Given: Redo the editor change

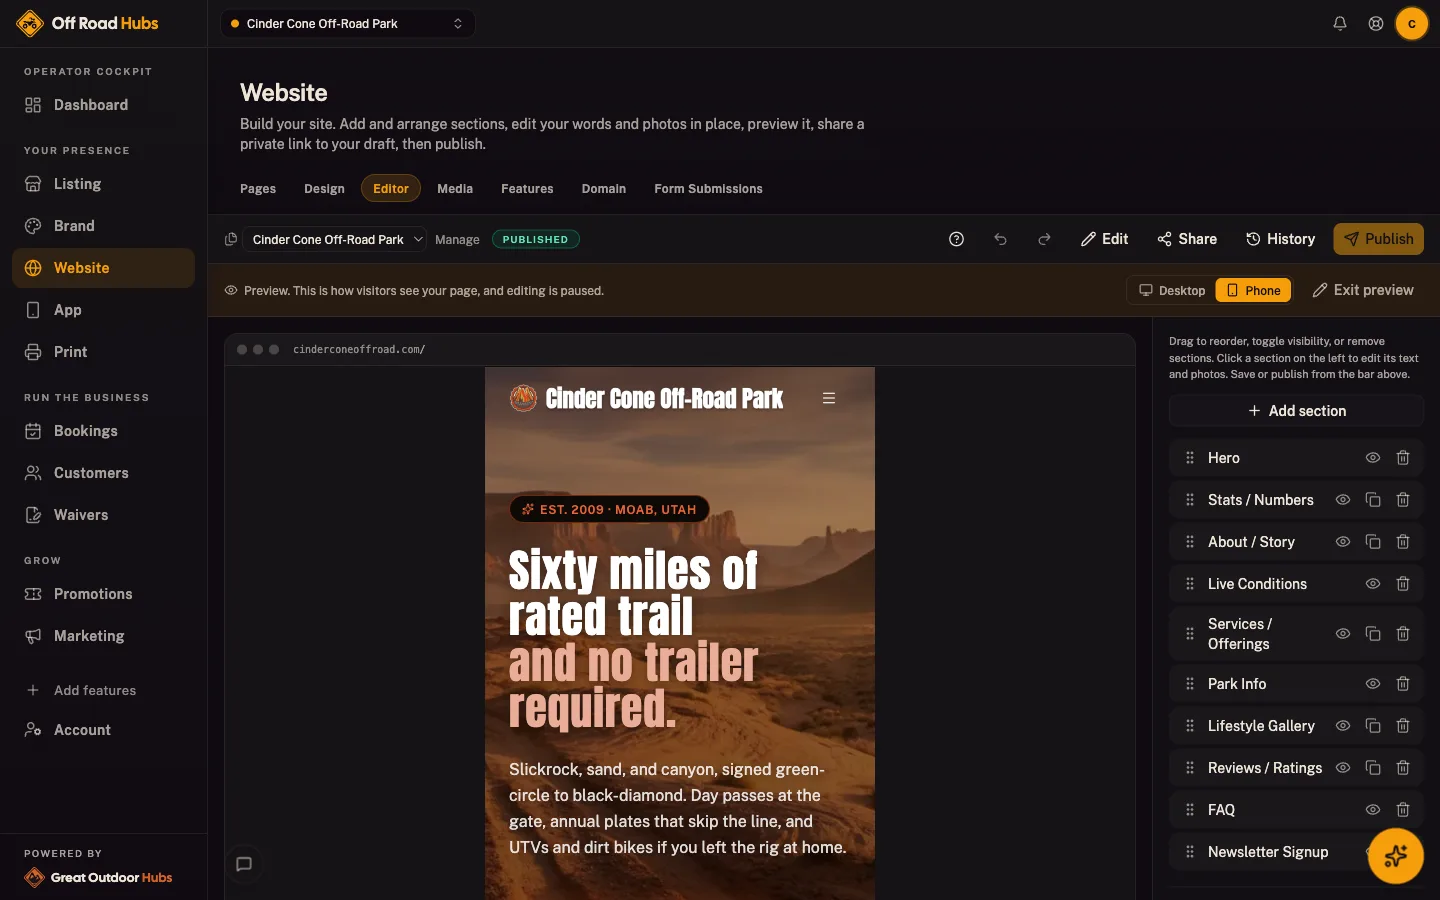Looking at the screenshot, I should pyautogui.click(x=1044, y=239).
